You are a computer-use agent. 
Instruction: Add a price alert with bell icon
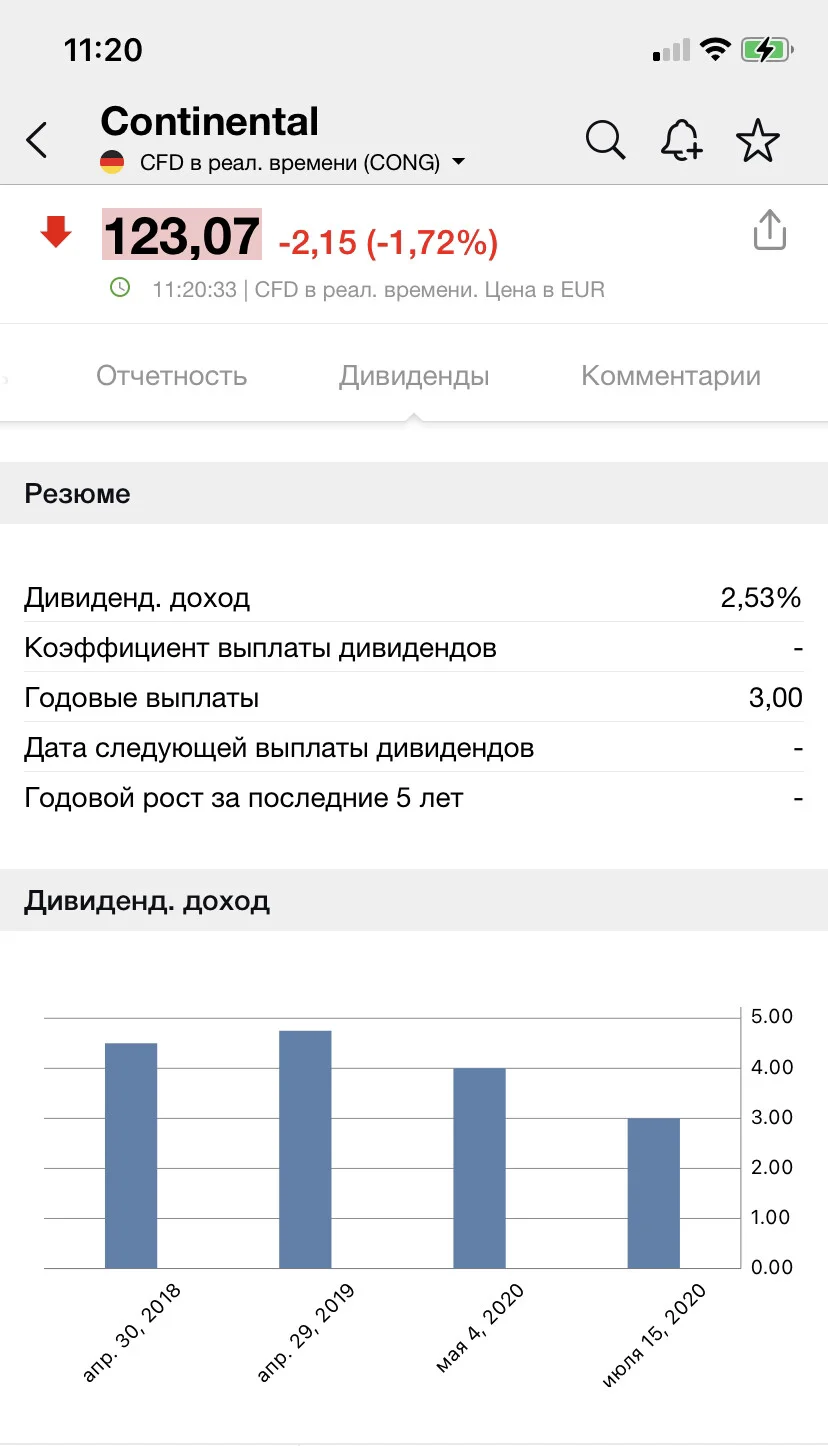[682, 140]
